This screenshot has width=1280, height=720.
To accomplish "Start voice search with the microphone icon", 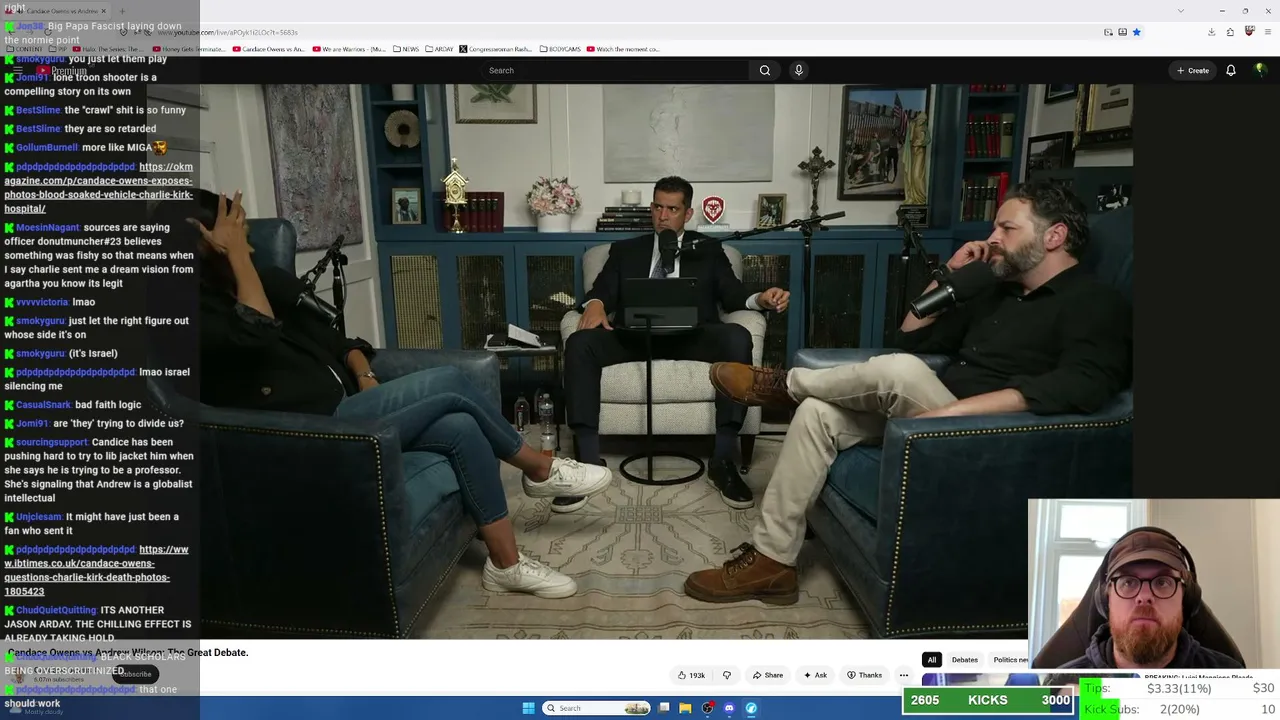I will [x=798, y=70].
